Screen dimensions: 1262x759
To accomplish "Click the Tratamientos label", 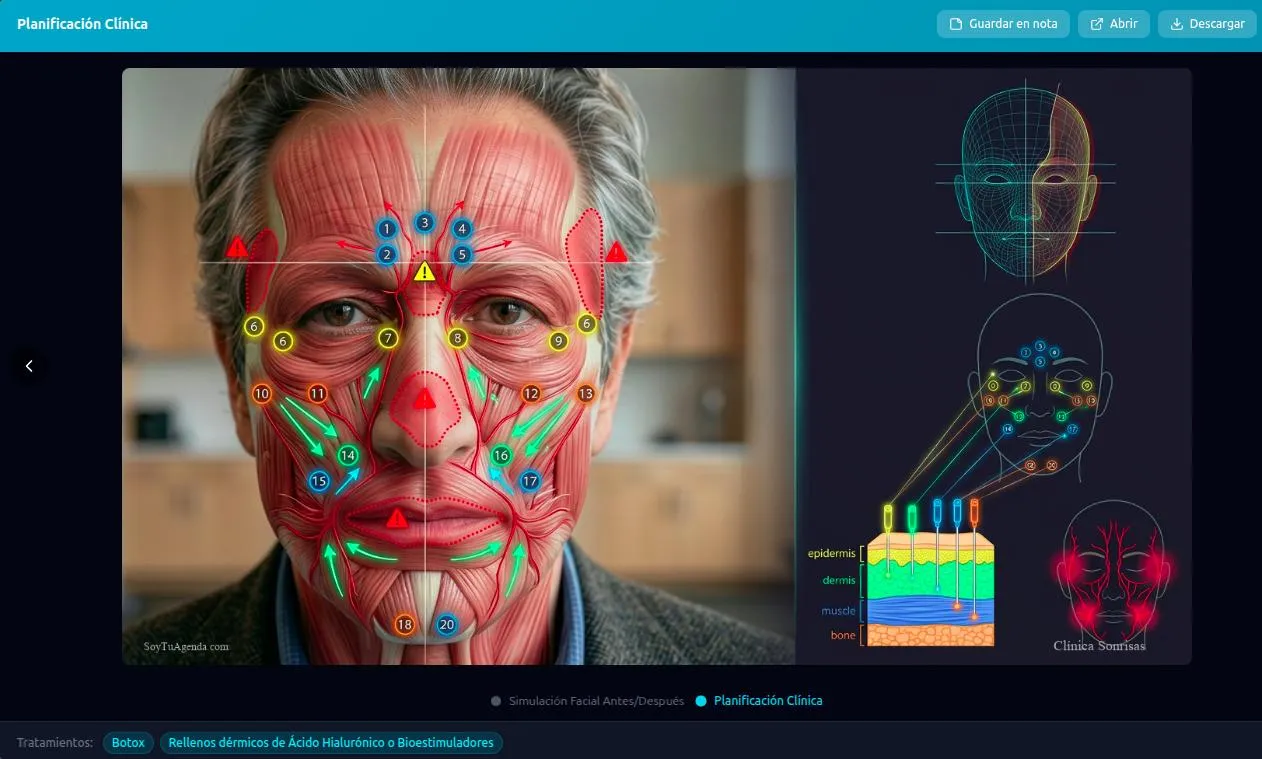I will click(55, 743).
